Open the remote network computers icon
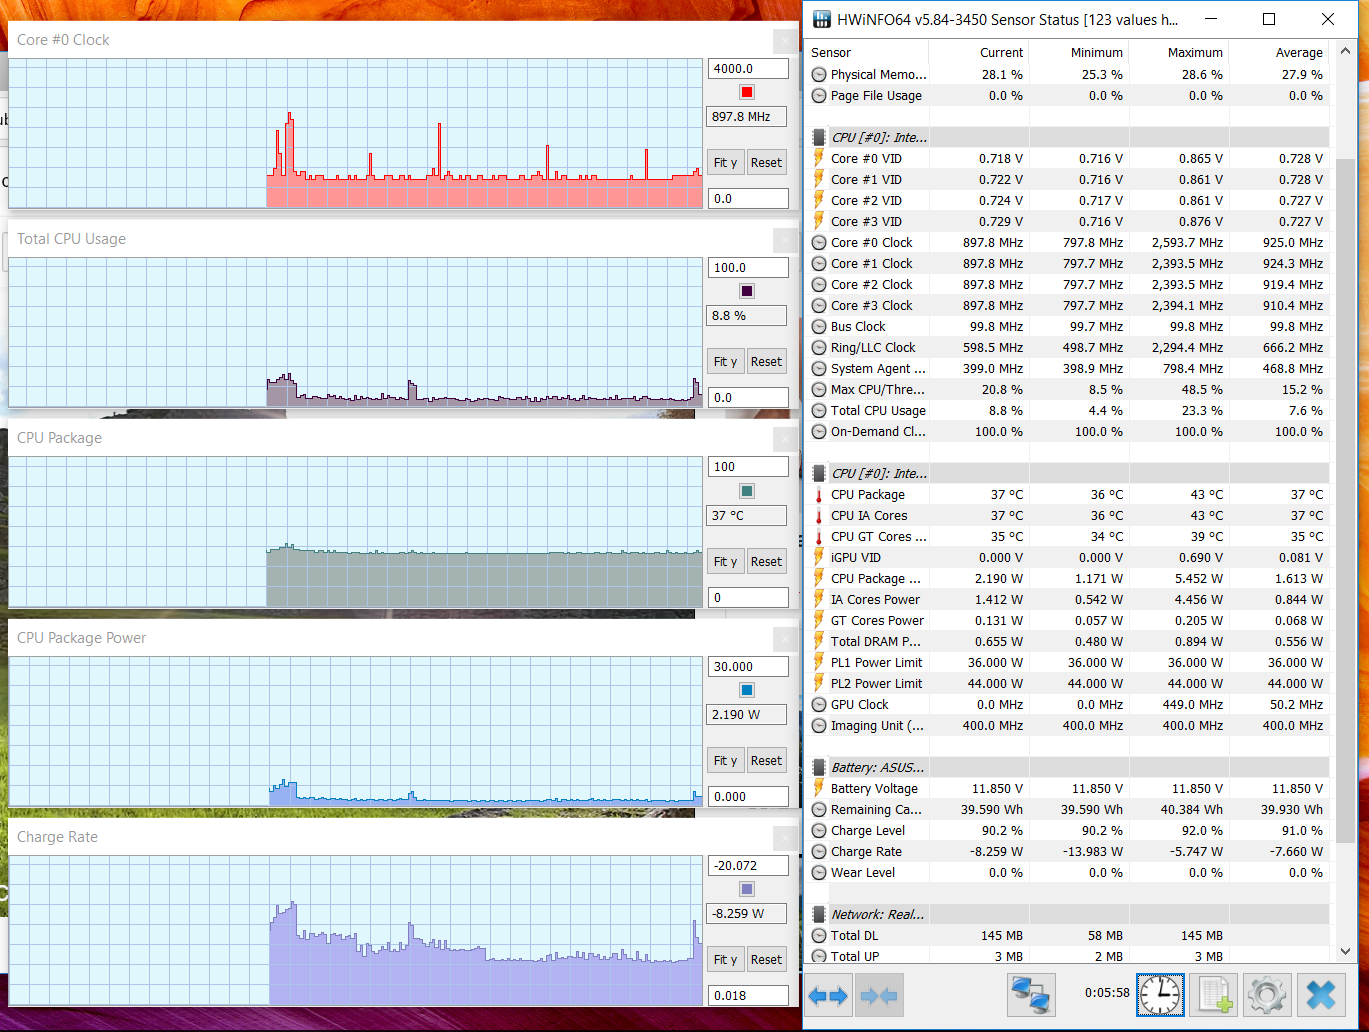This screenshot has width=1369, height=1032. pyautogui.click(x=1030, y=995)
